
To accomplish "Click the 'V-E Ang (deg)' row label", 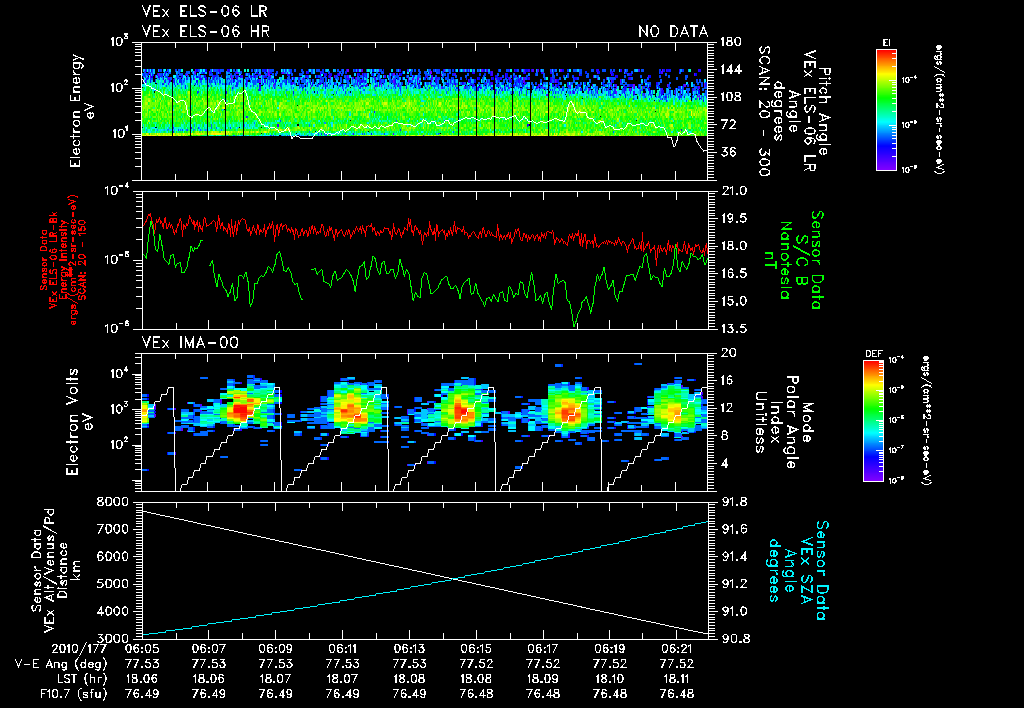I will pyautogui.click(x=61, y=664).
